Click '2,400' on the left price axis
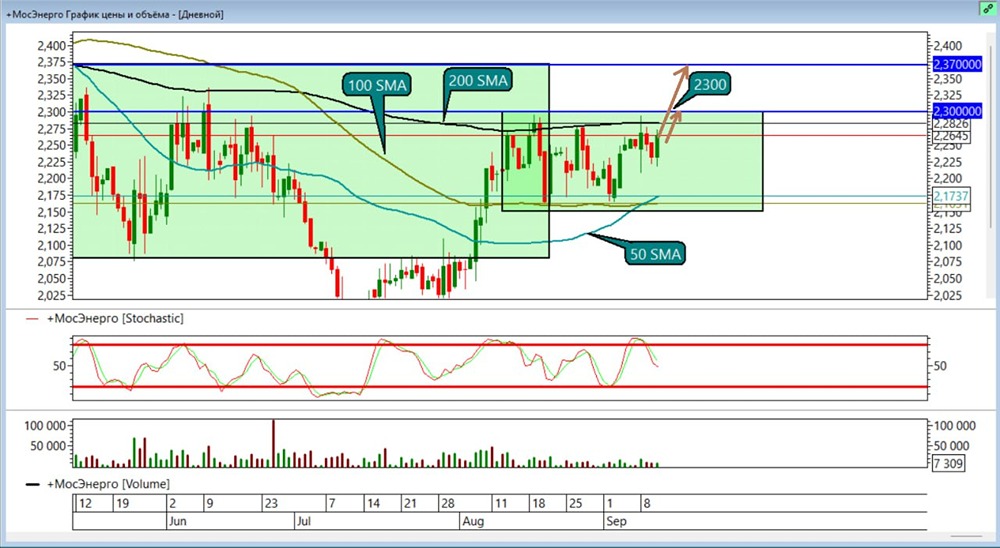Screen dimensions: 1000x548 click(x=51, y=45)
